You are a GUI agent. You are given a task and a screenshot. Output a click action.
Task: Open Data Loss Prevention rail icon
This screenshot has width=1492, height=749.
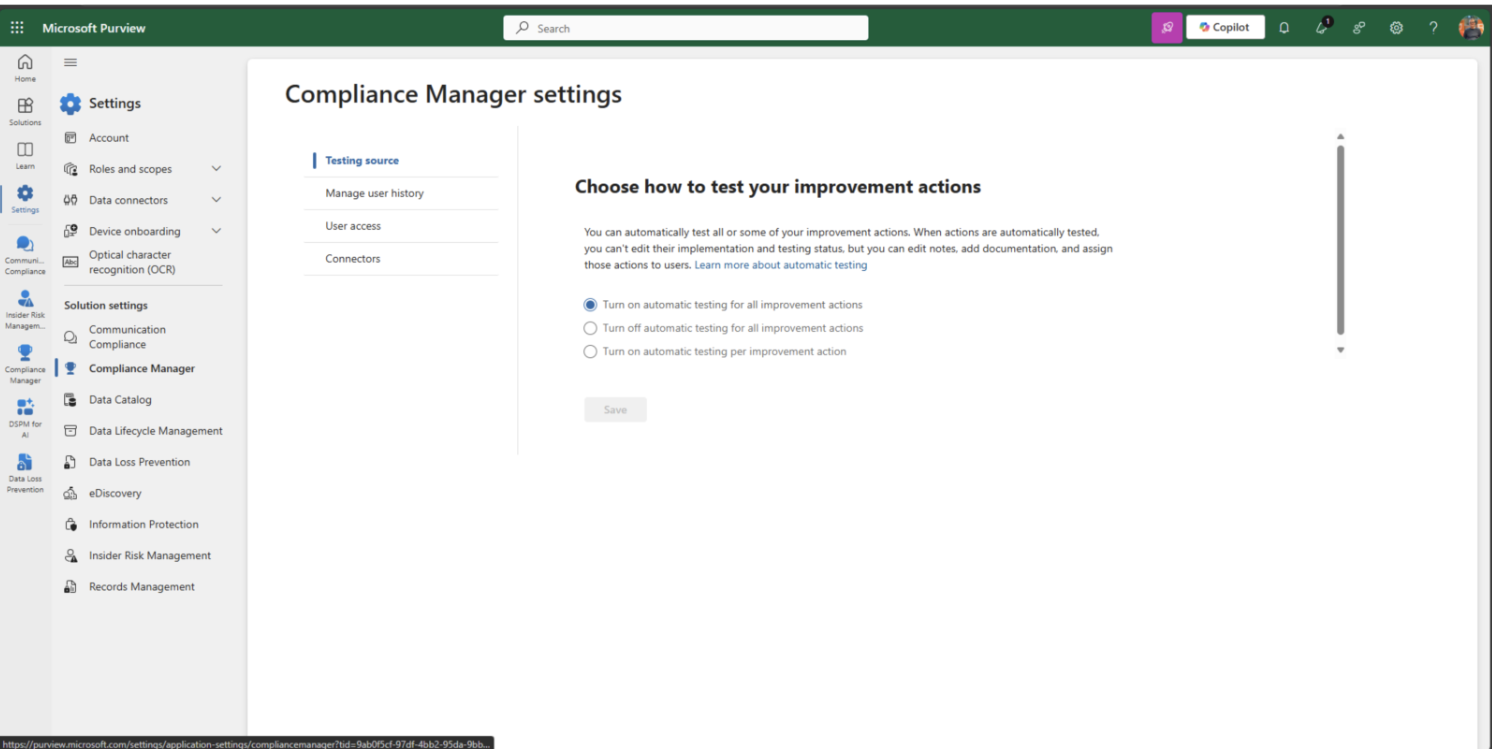(x=25, y=473)
